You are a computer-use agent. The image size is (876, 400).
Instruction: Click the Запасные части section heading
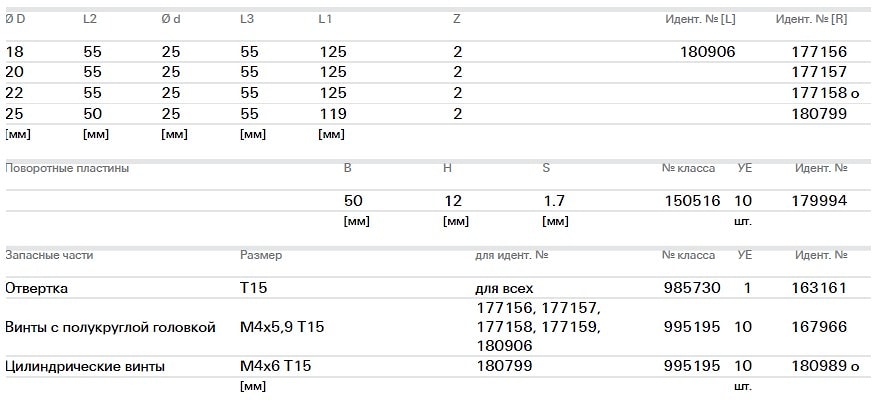click(x=49, y=256)
